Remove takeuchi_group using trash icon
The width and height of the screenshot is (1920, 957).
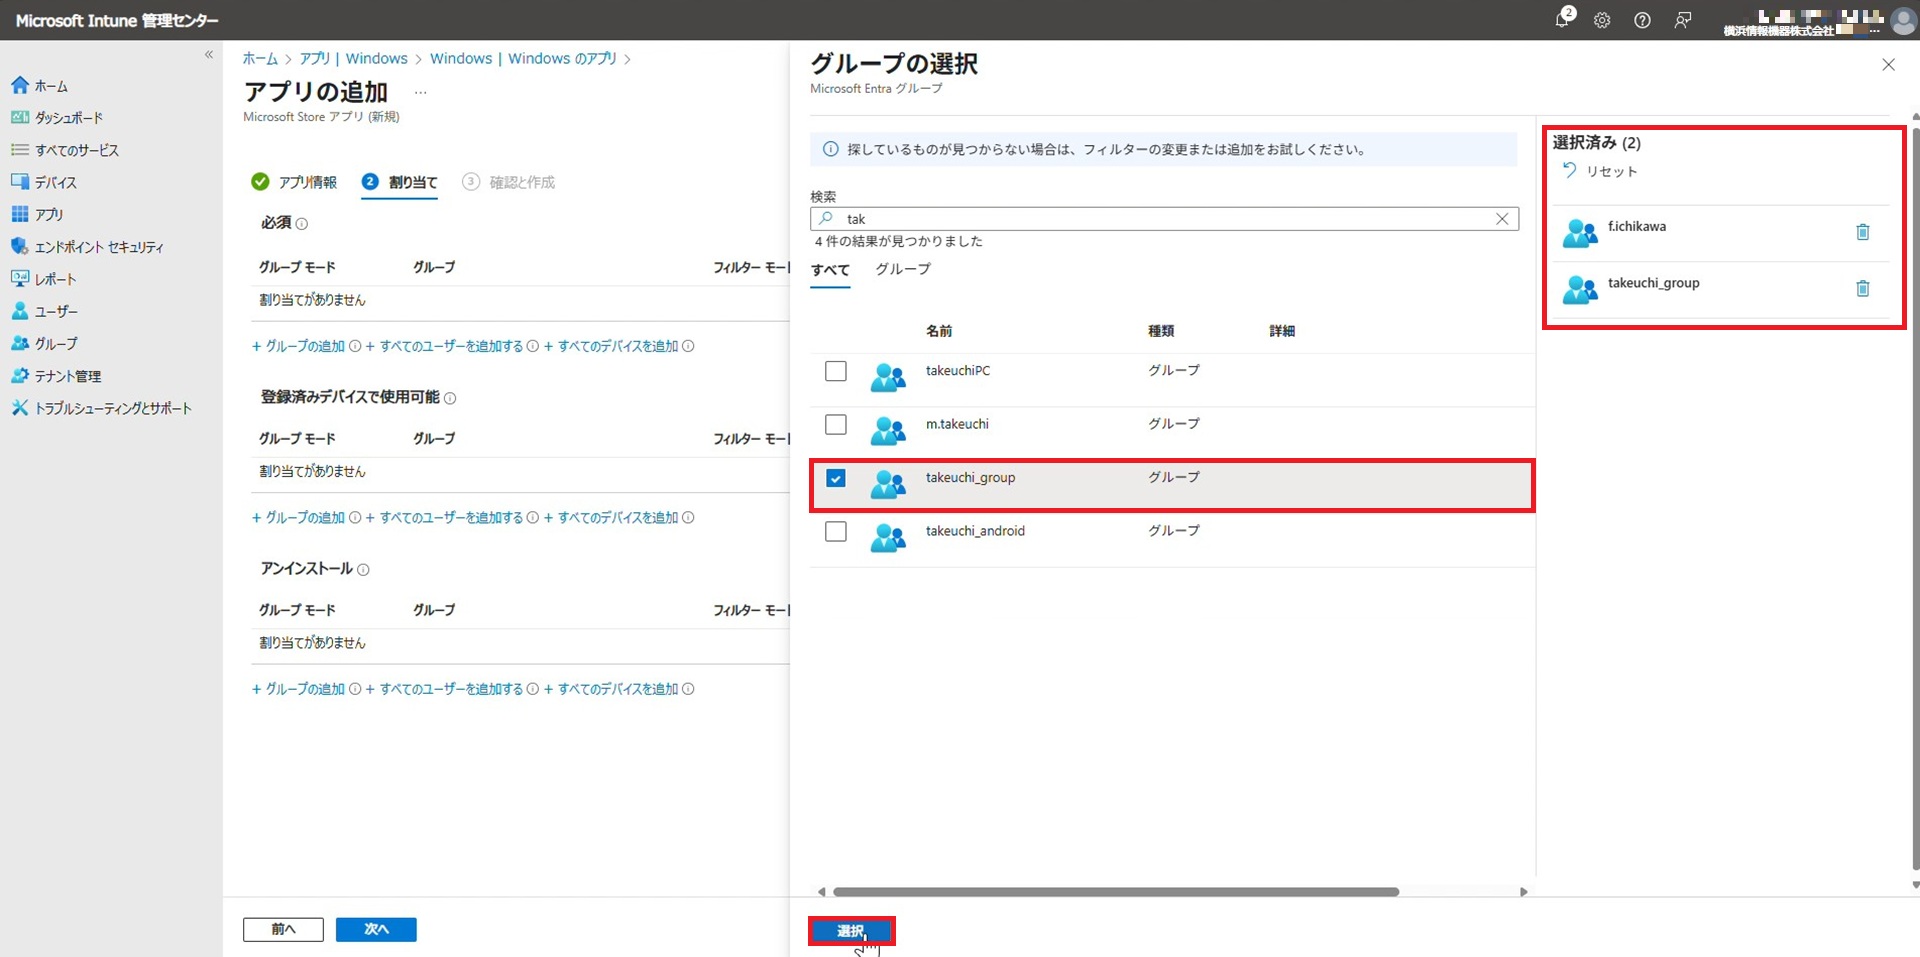pyautogui.click(x=1862, y=289)
